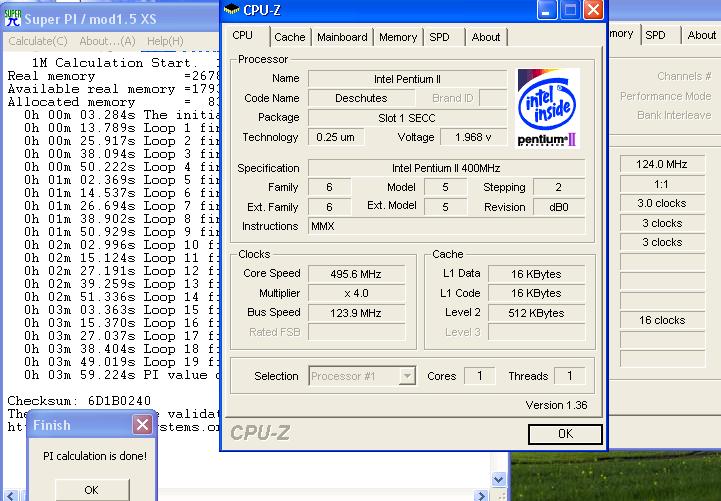Click the 03m 59.224s PI value line
The height and width of the screenshot is (501, 721).
(122, 375)
